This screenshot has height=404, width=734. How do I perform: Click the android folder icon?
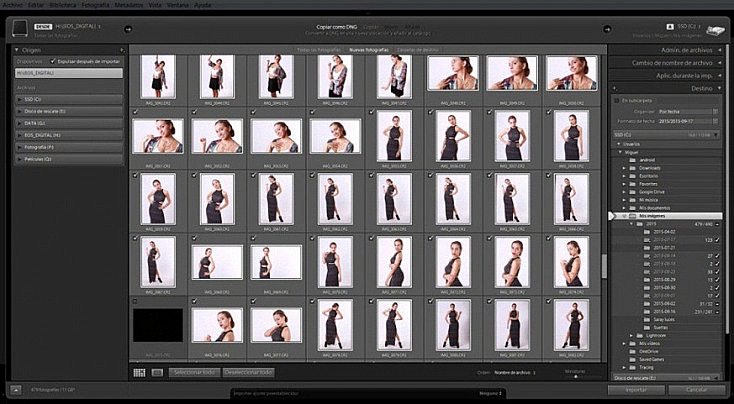[632, 160]
